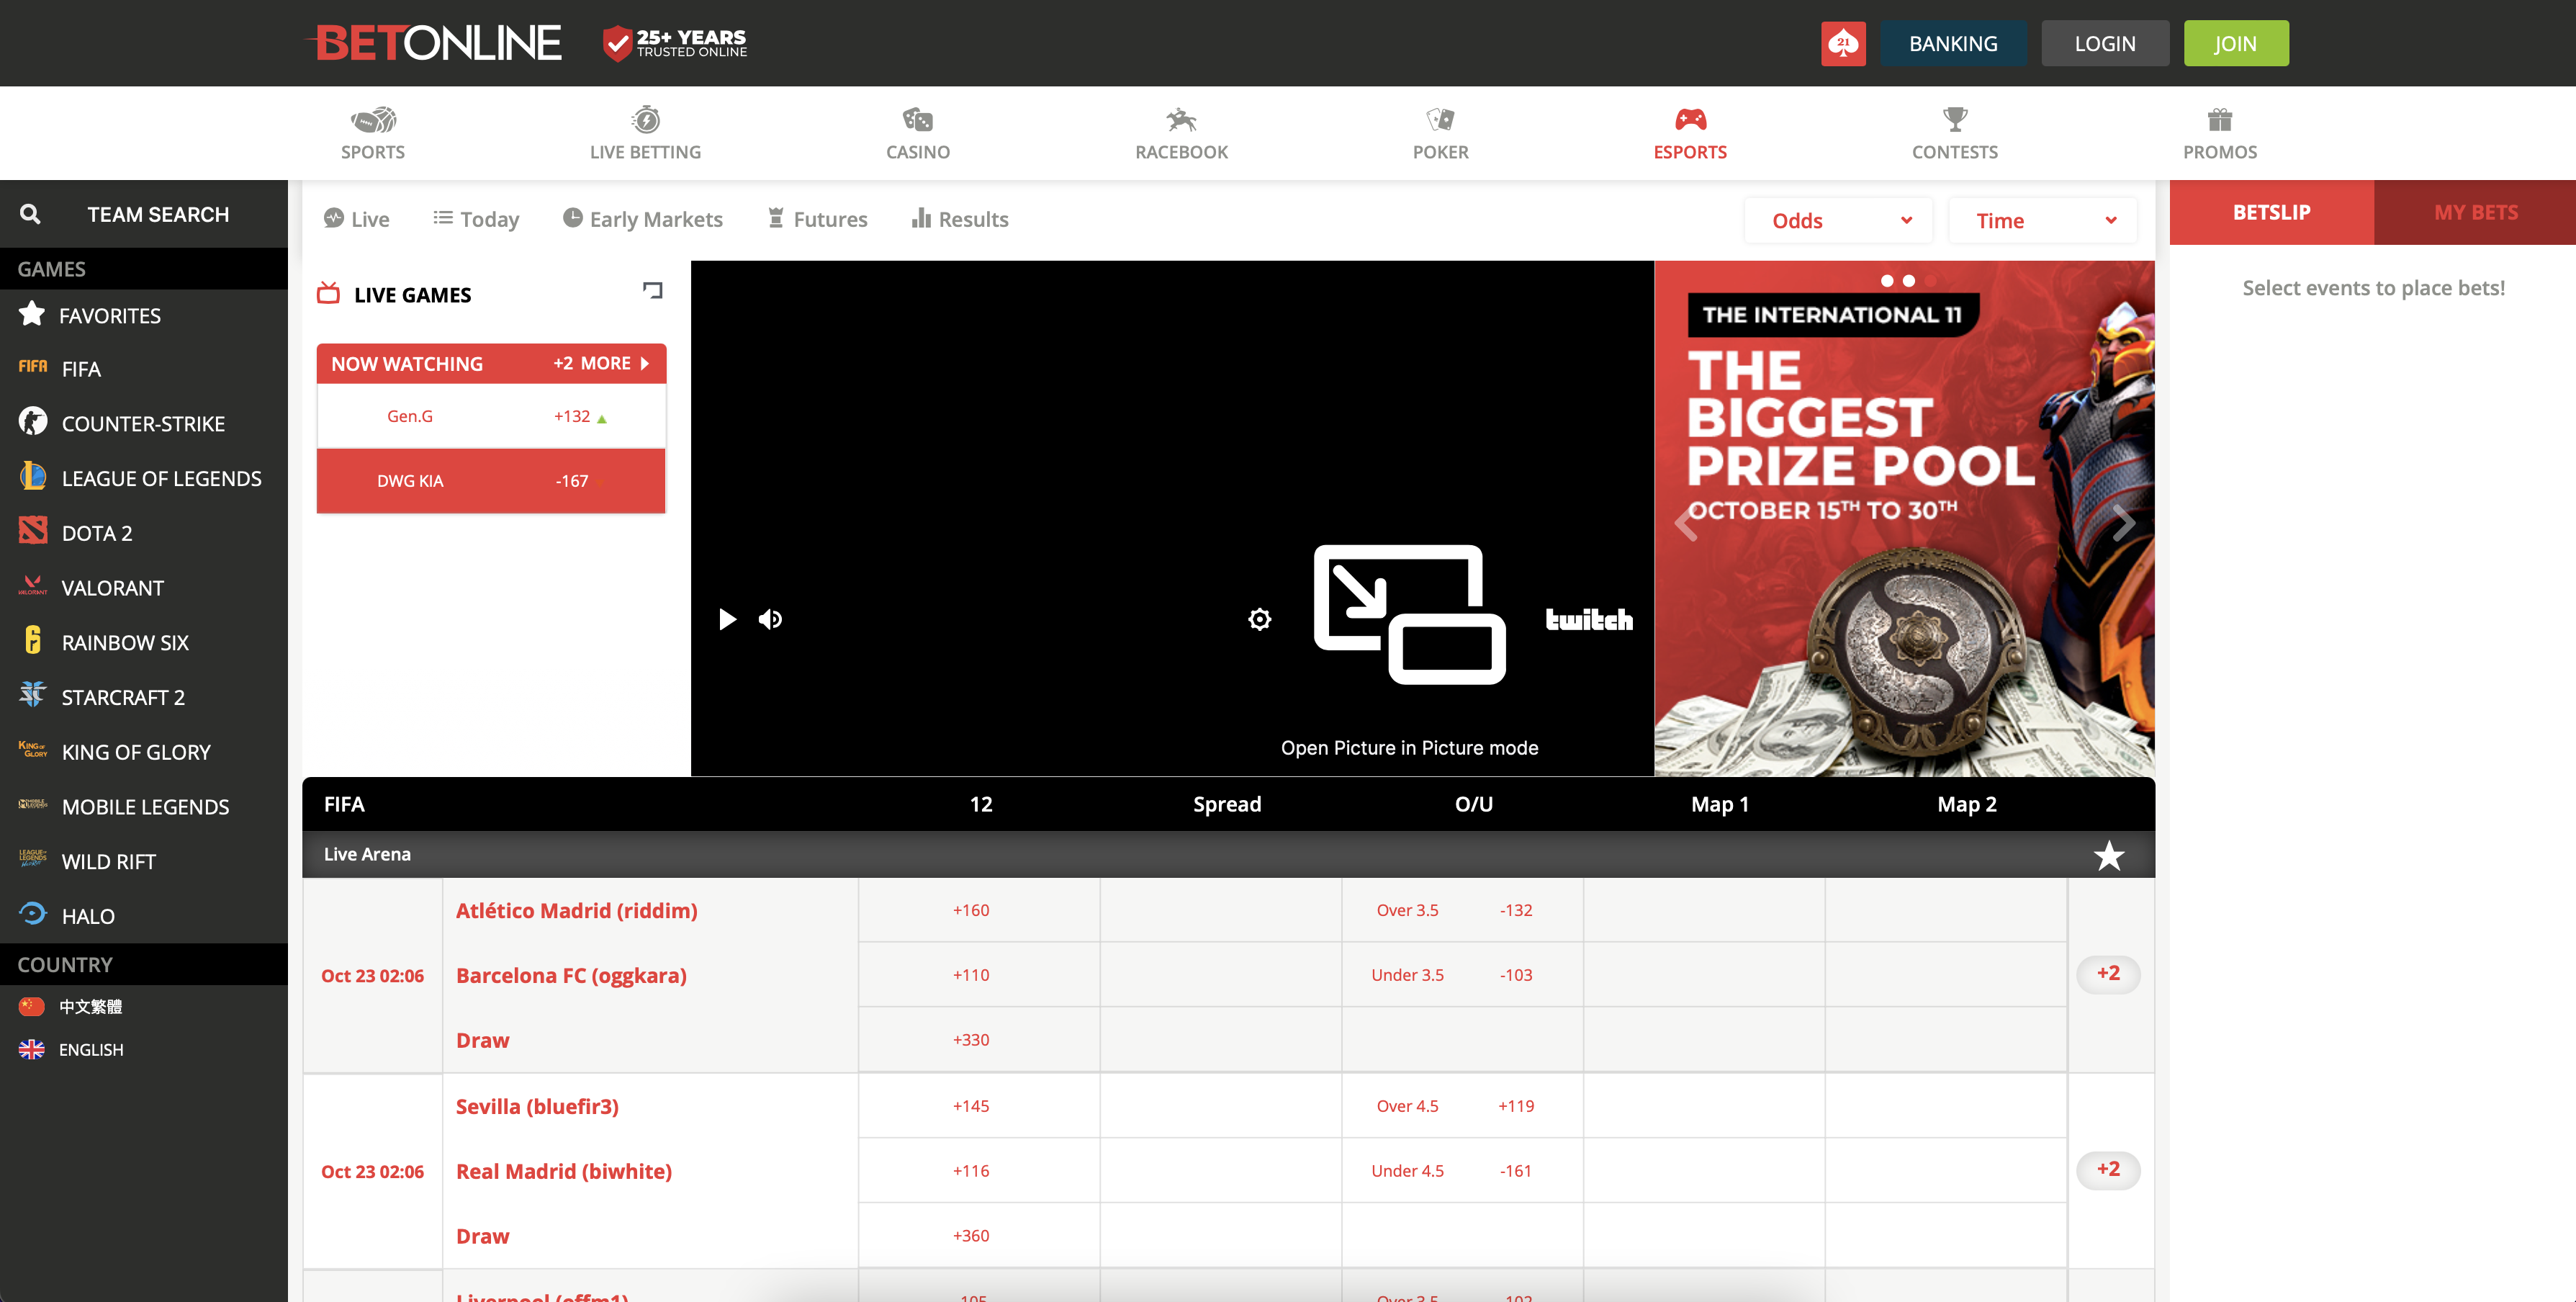Switch to the Today tab

click(x=476, y=219)
